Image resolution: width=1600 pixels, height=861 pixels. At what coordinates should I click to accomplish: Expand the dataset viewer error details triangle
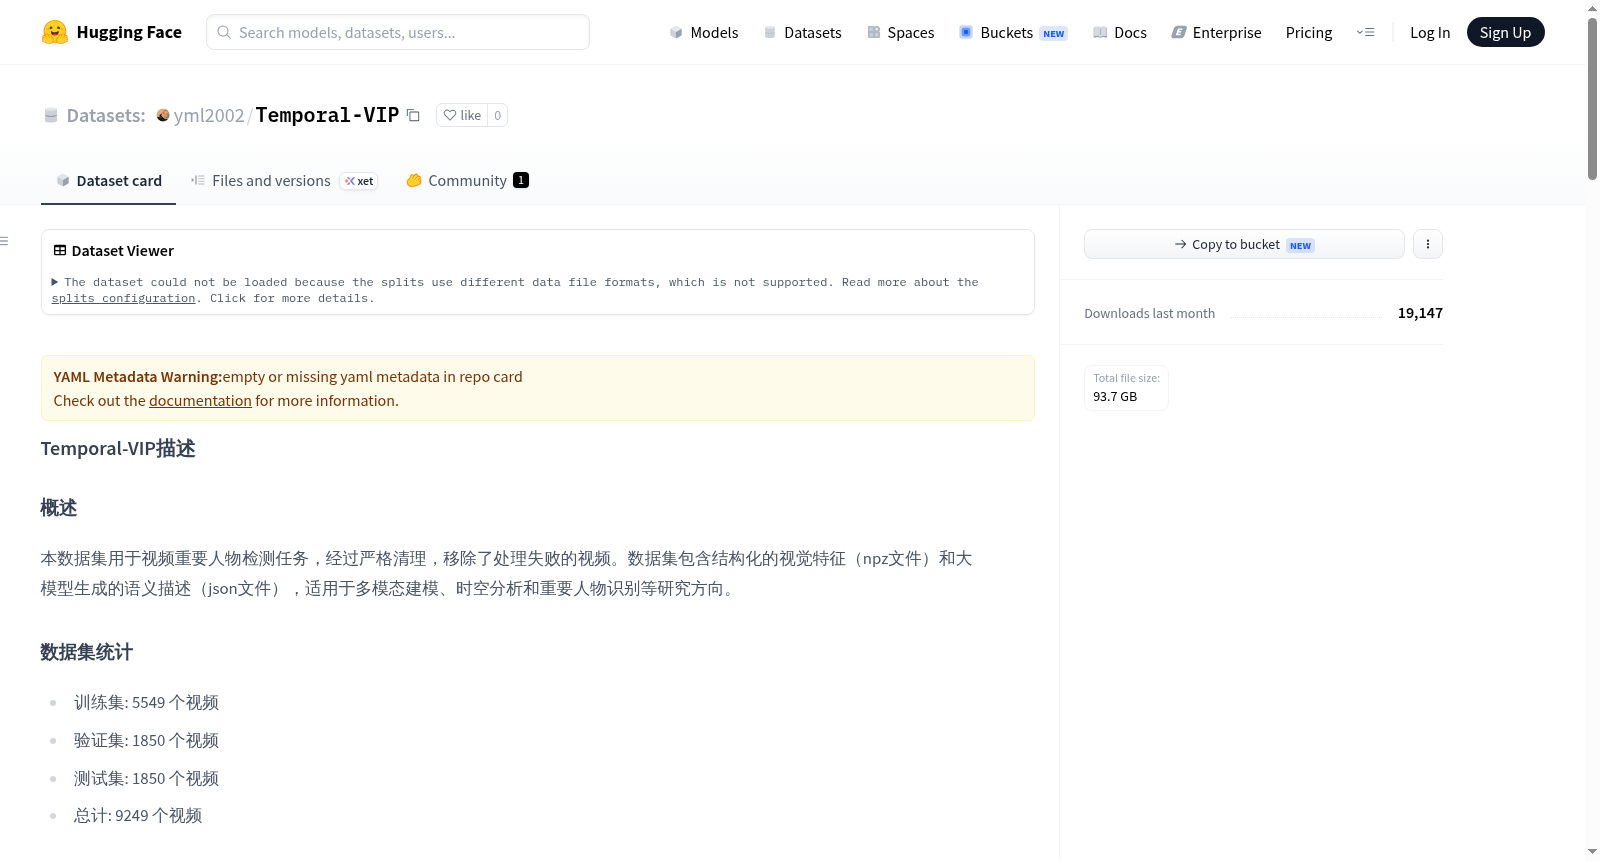pos(55,282)
